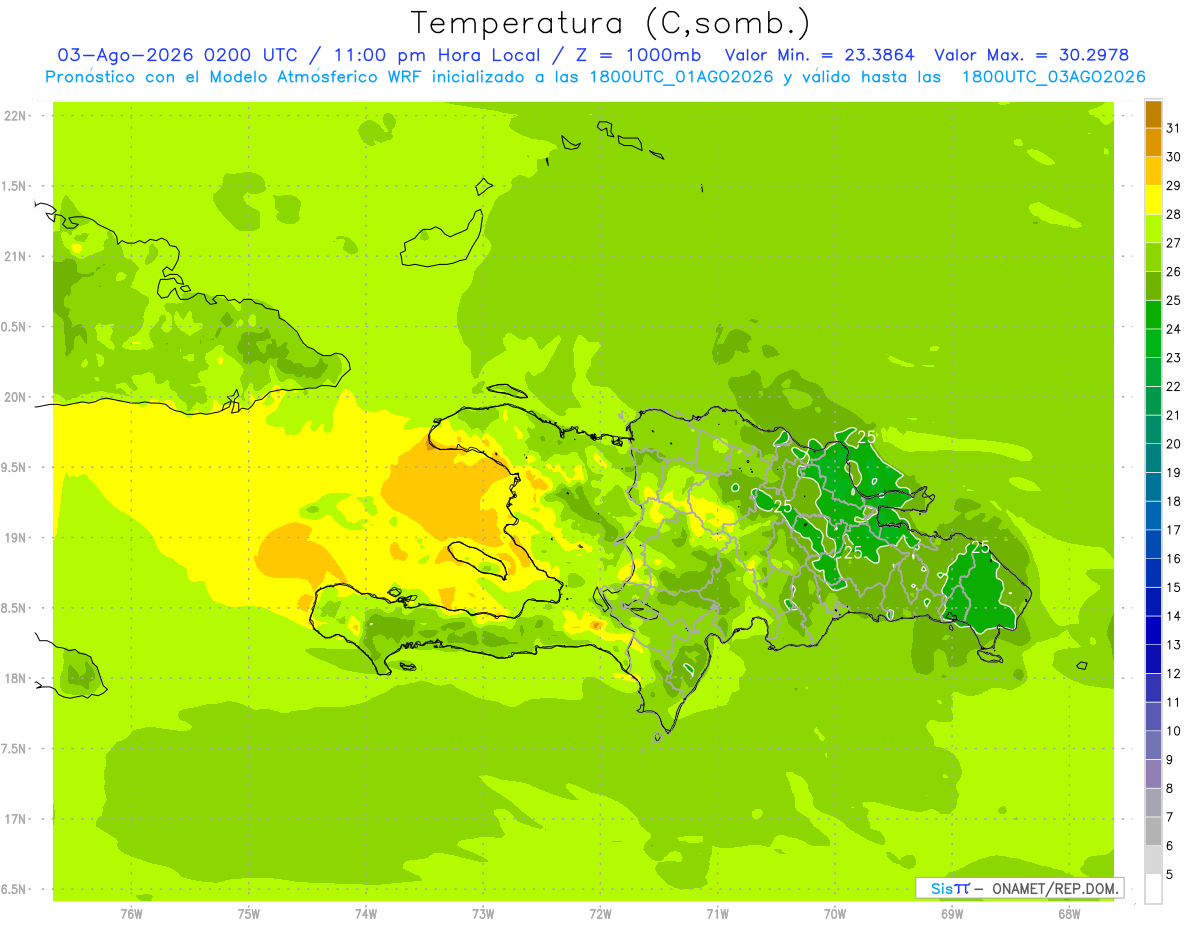This screenshot has width=1200, height=927.
Task: Click the 'Temperatura (C,somb.)' map title
Action: click(611, 23)
